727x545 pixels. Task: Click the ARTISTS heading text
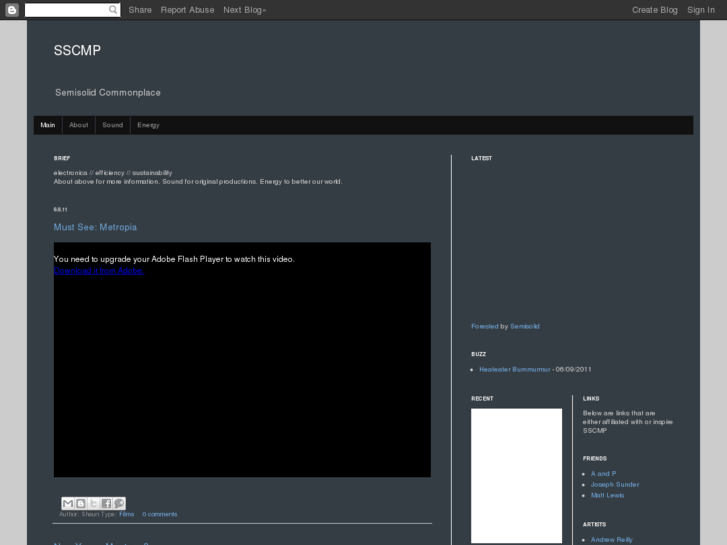tap(594, 525)
